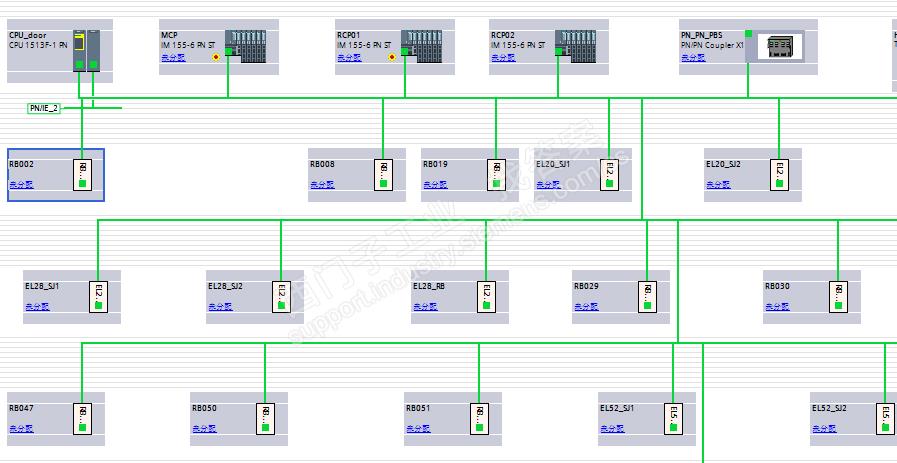Select the EL28_SJ2 device icon
The width and height of the screenshot is (897, 463).
click(281, 297)
